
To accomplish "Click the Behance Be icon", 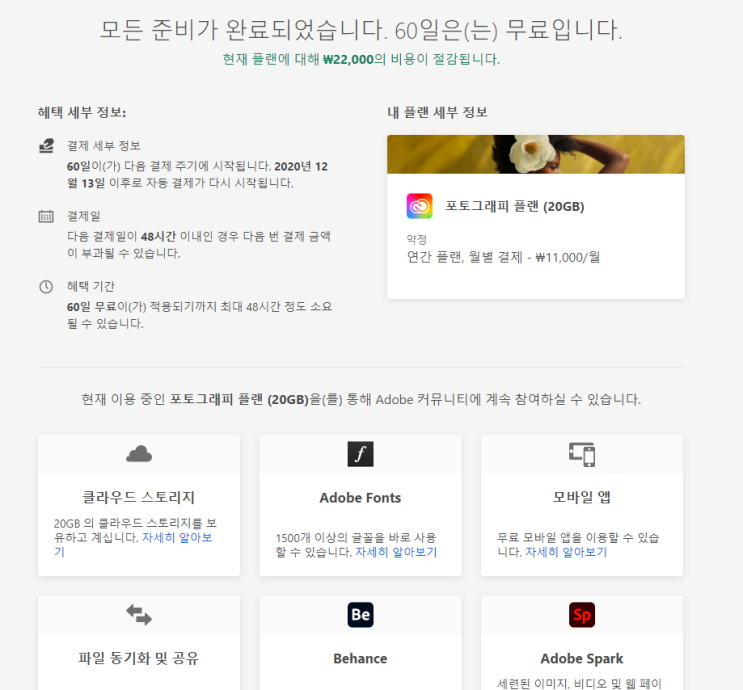I will coord(360,615).
